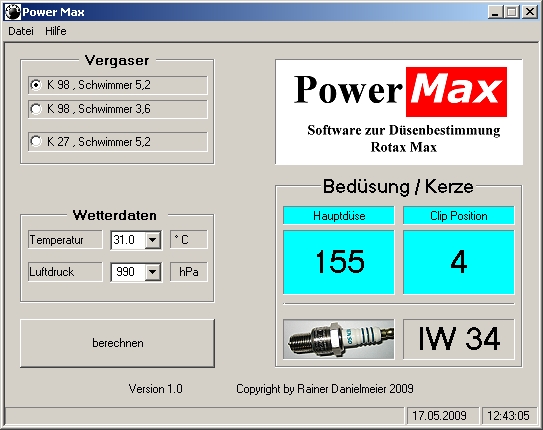The width and height of the screenshot is (543, 430).
Task: Click the °C unit label
Action: pyautogui.click(x=189, y=240)
